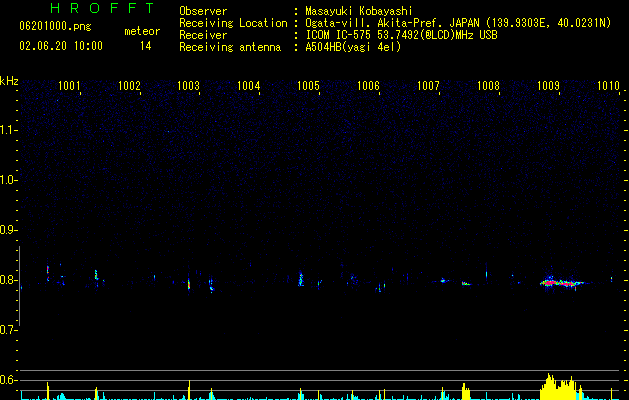The width and height of the screenshot is (629, 400).
Task: Click the 1.0 kHz axis label
Action: (8, 180)
